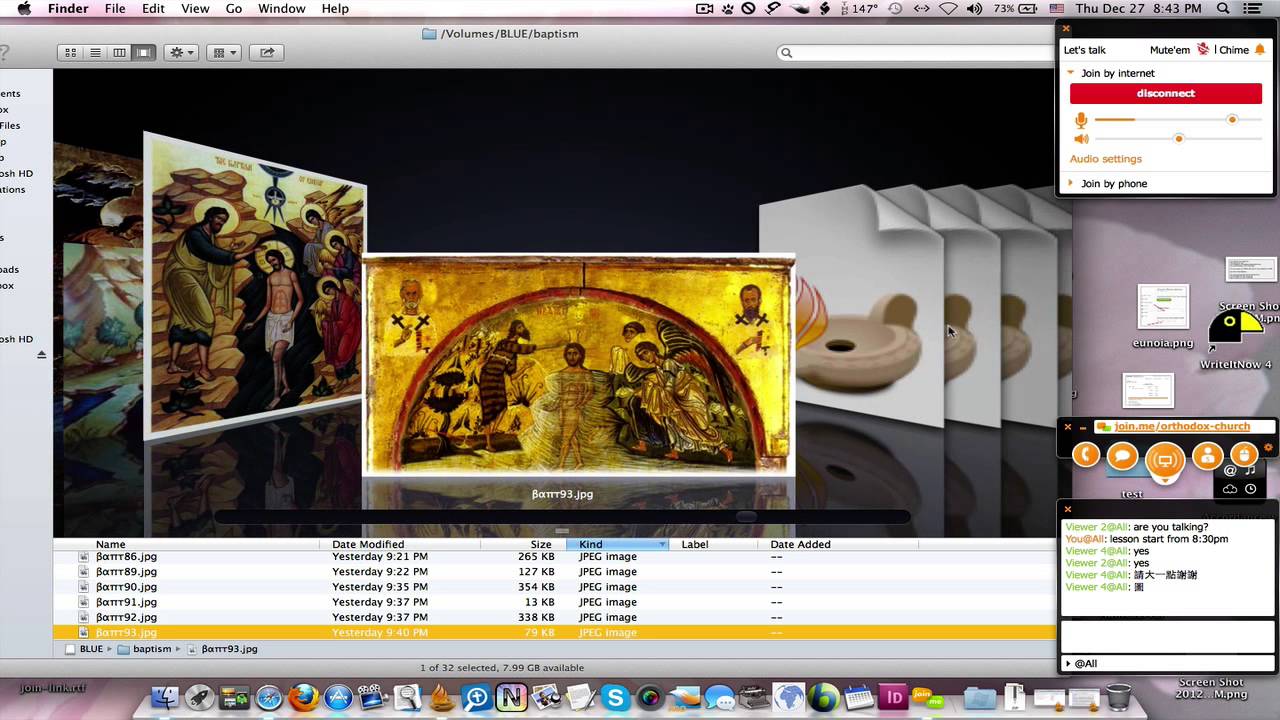Open InDesign from the Dock
Viewport: 1280px width, 720px height.
[x=891, y=698]
